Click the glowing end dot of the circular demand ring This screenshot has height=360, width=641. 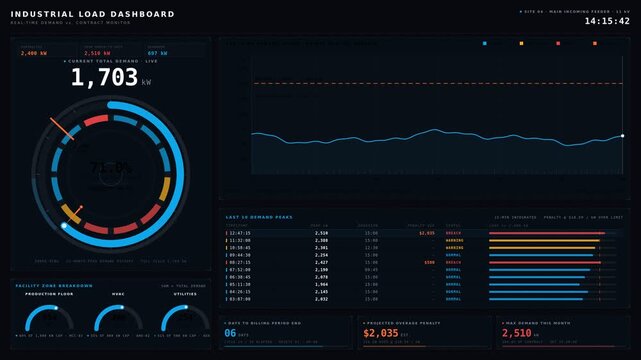coord(64,226)
